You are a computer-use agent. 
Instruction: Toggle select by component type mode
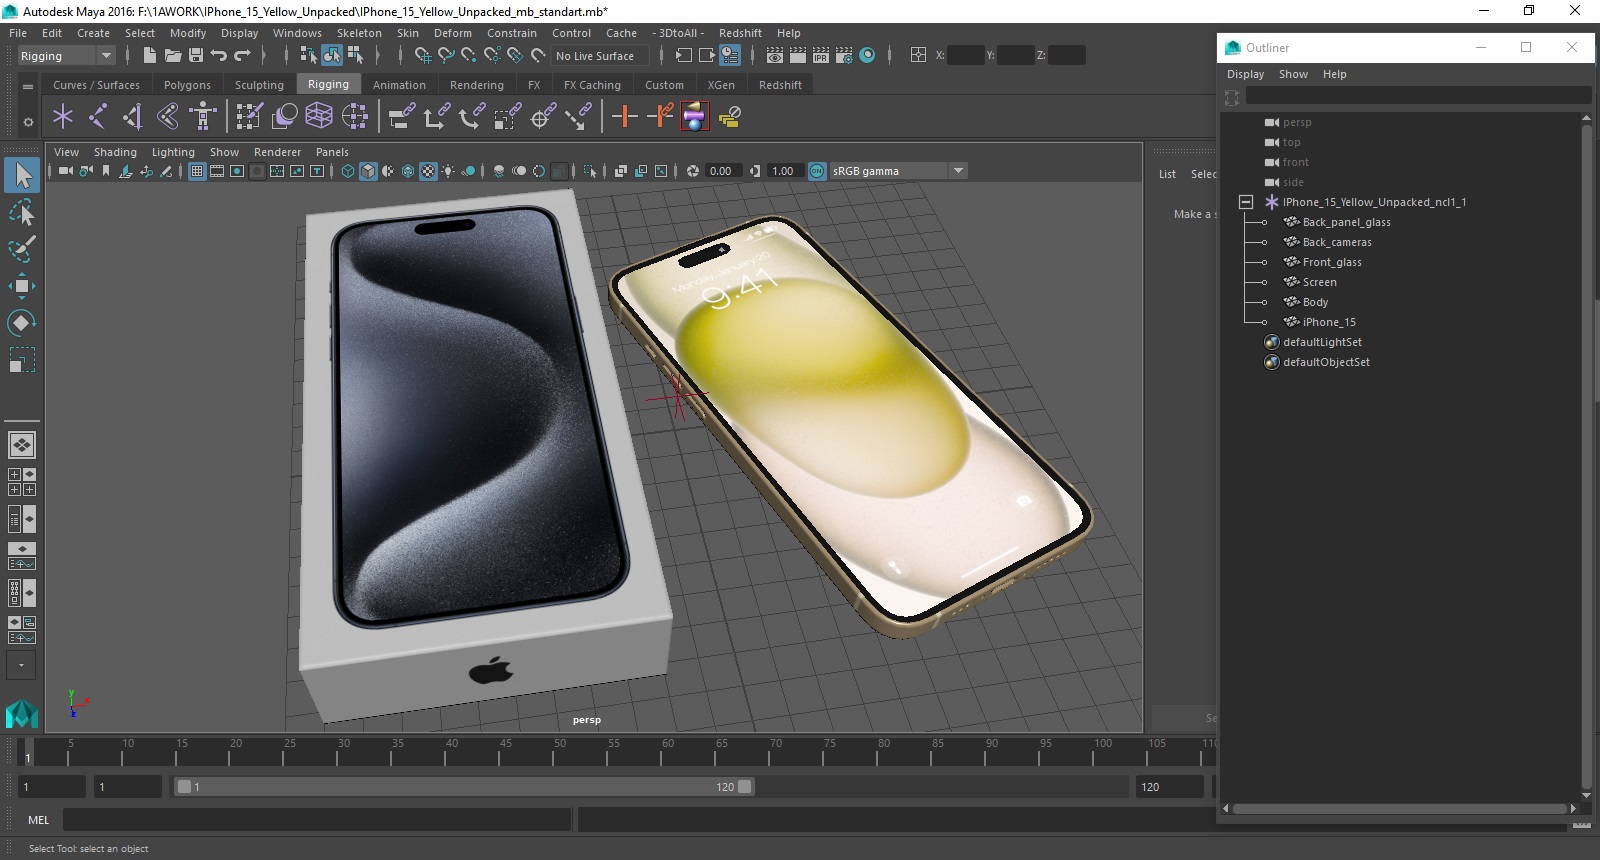point(355,56)
